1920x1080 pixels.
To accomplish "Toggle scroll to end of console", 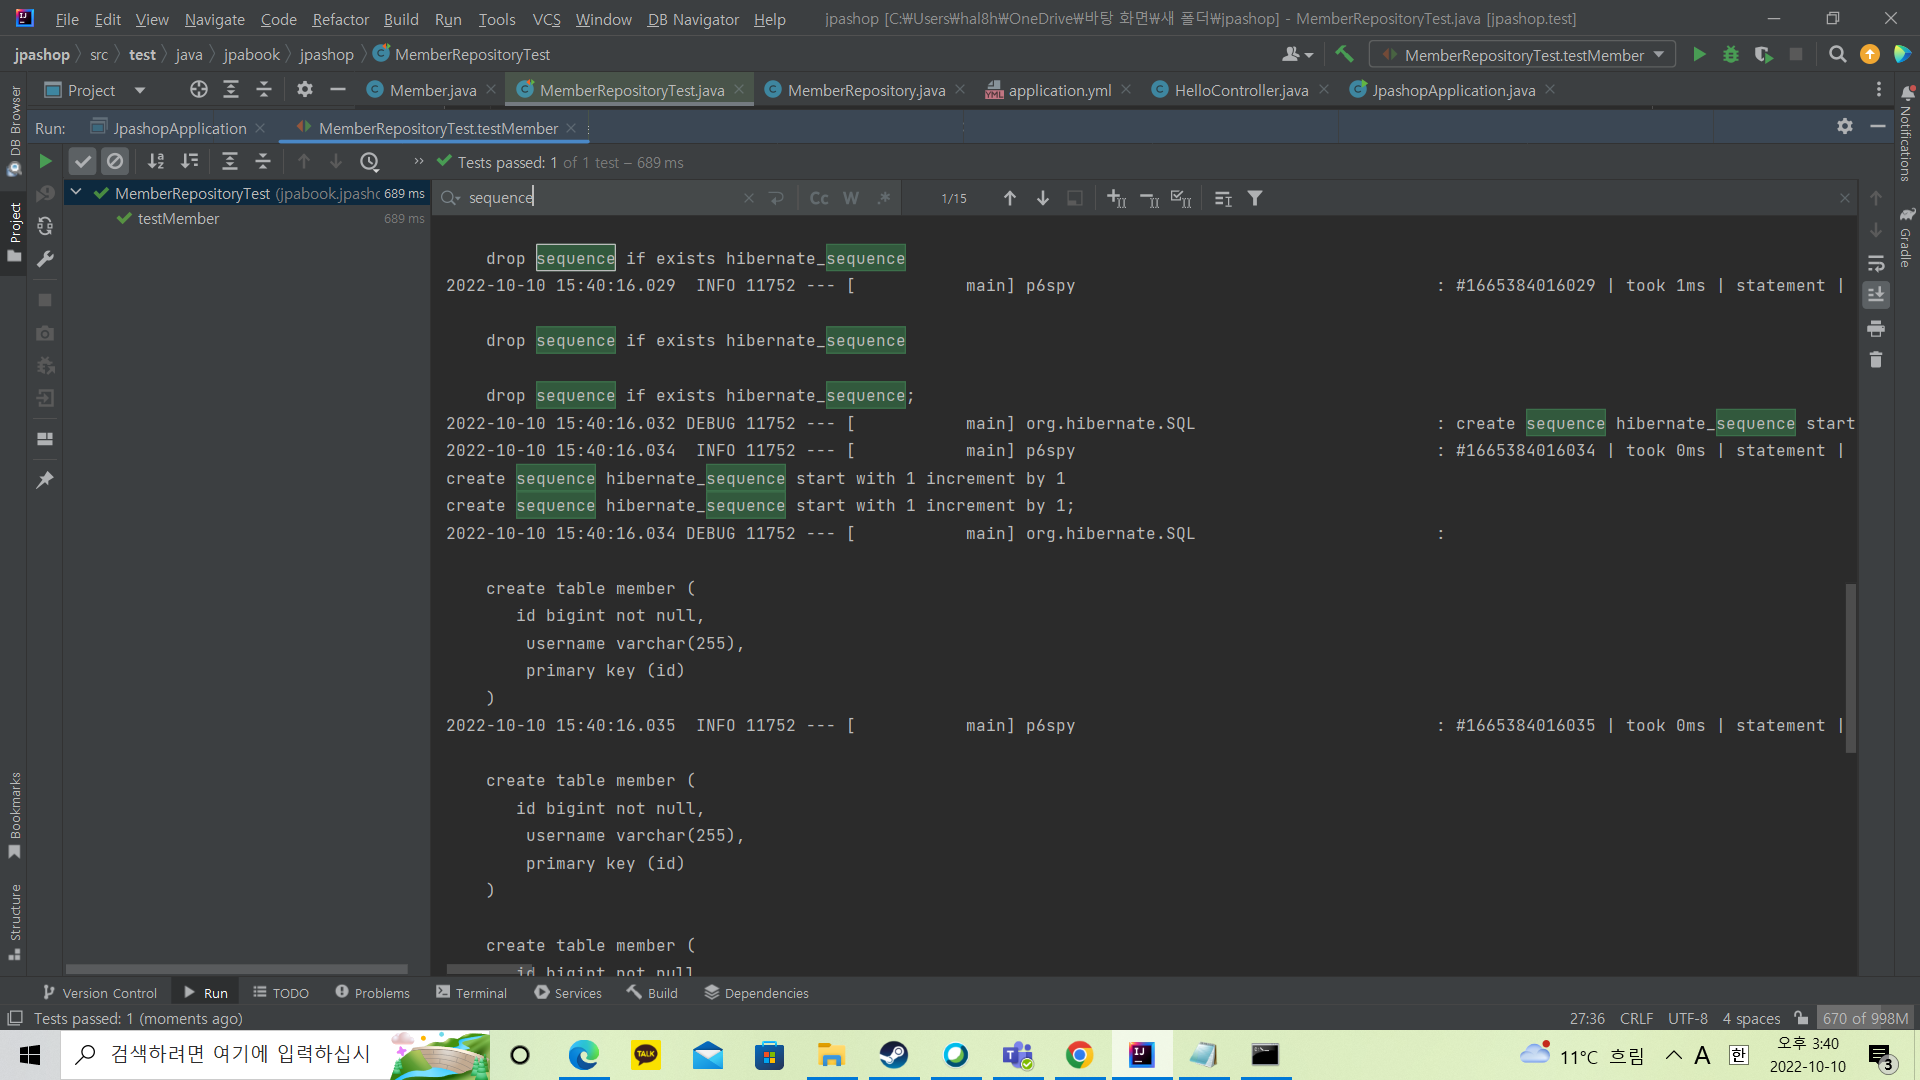I will 1876,295.
